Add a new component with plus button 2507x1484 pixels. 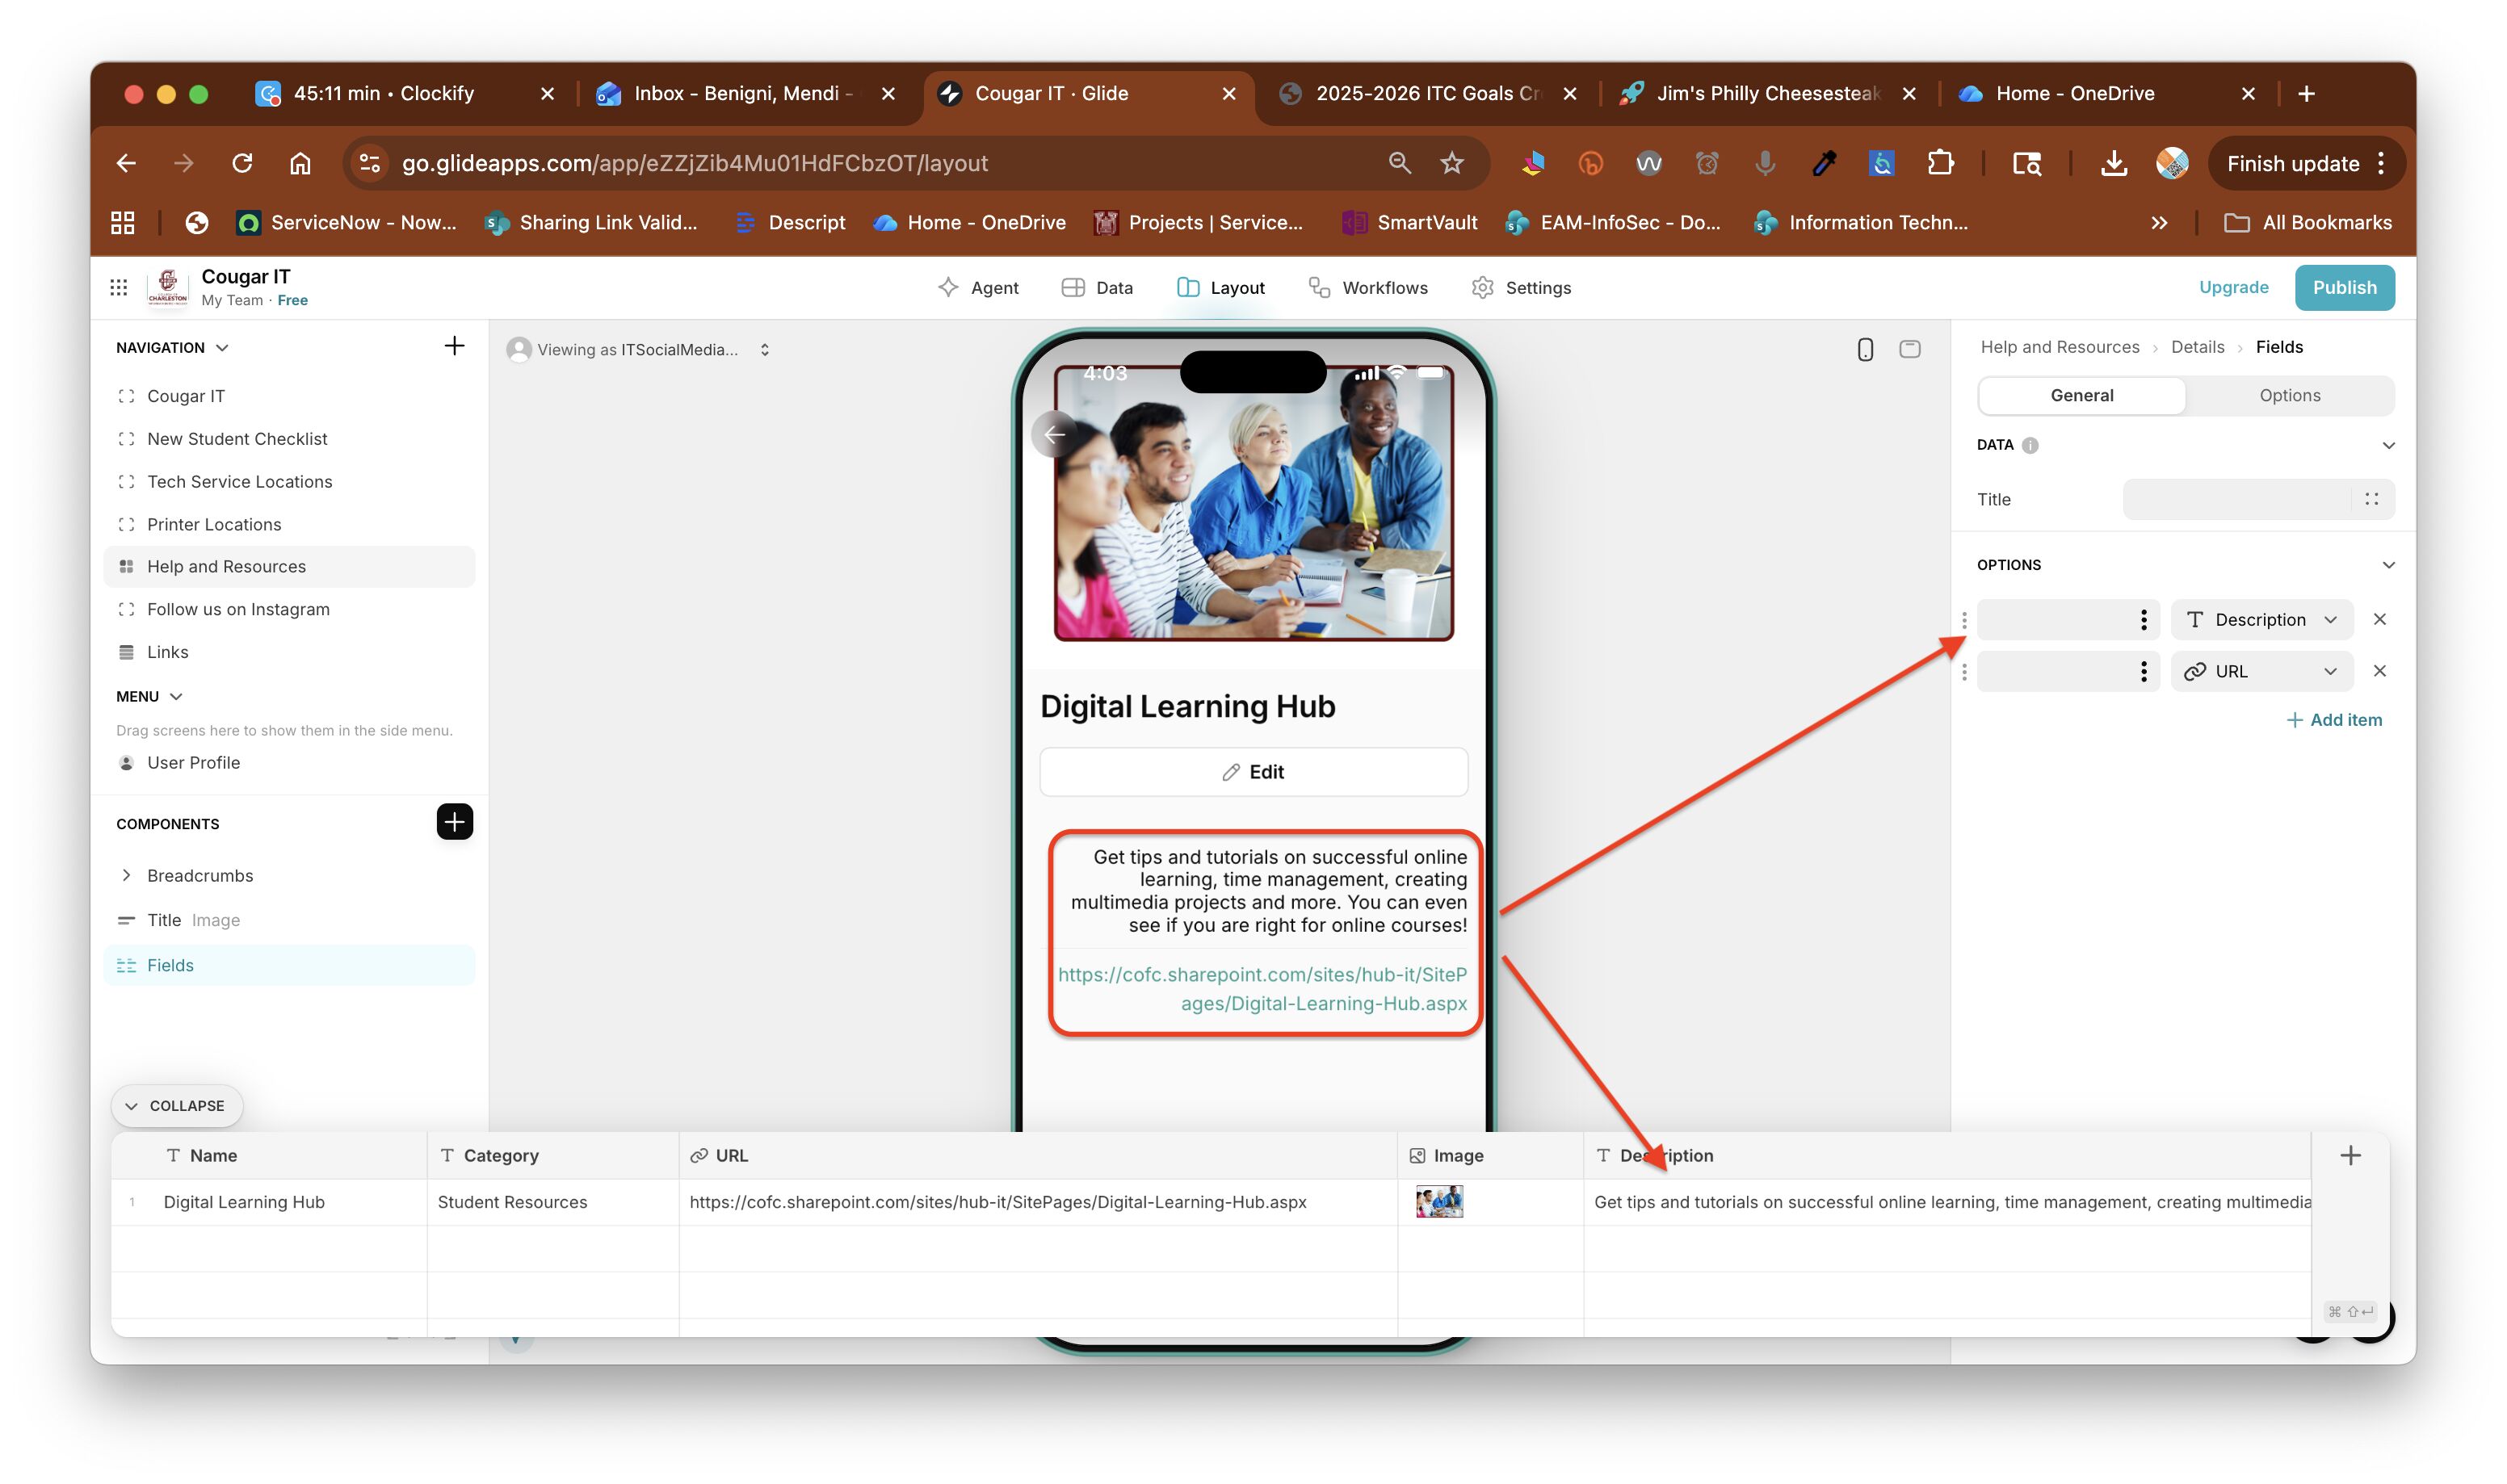[x=454, y=822]
